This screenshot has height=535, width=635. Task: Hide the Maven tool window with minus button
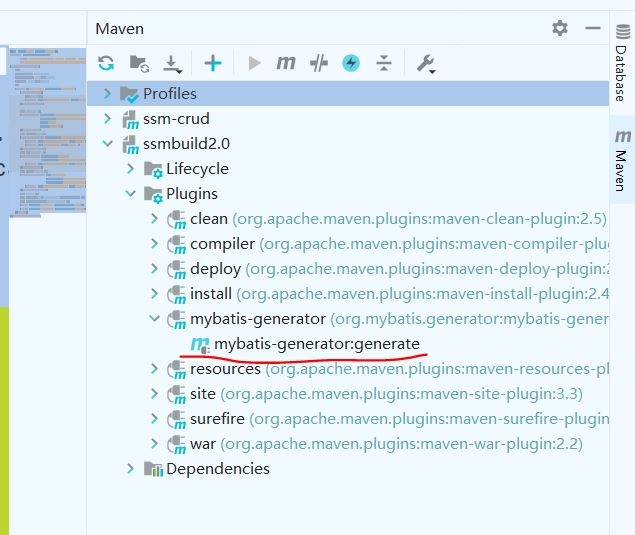(593, 28)
